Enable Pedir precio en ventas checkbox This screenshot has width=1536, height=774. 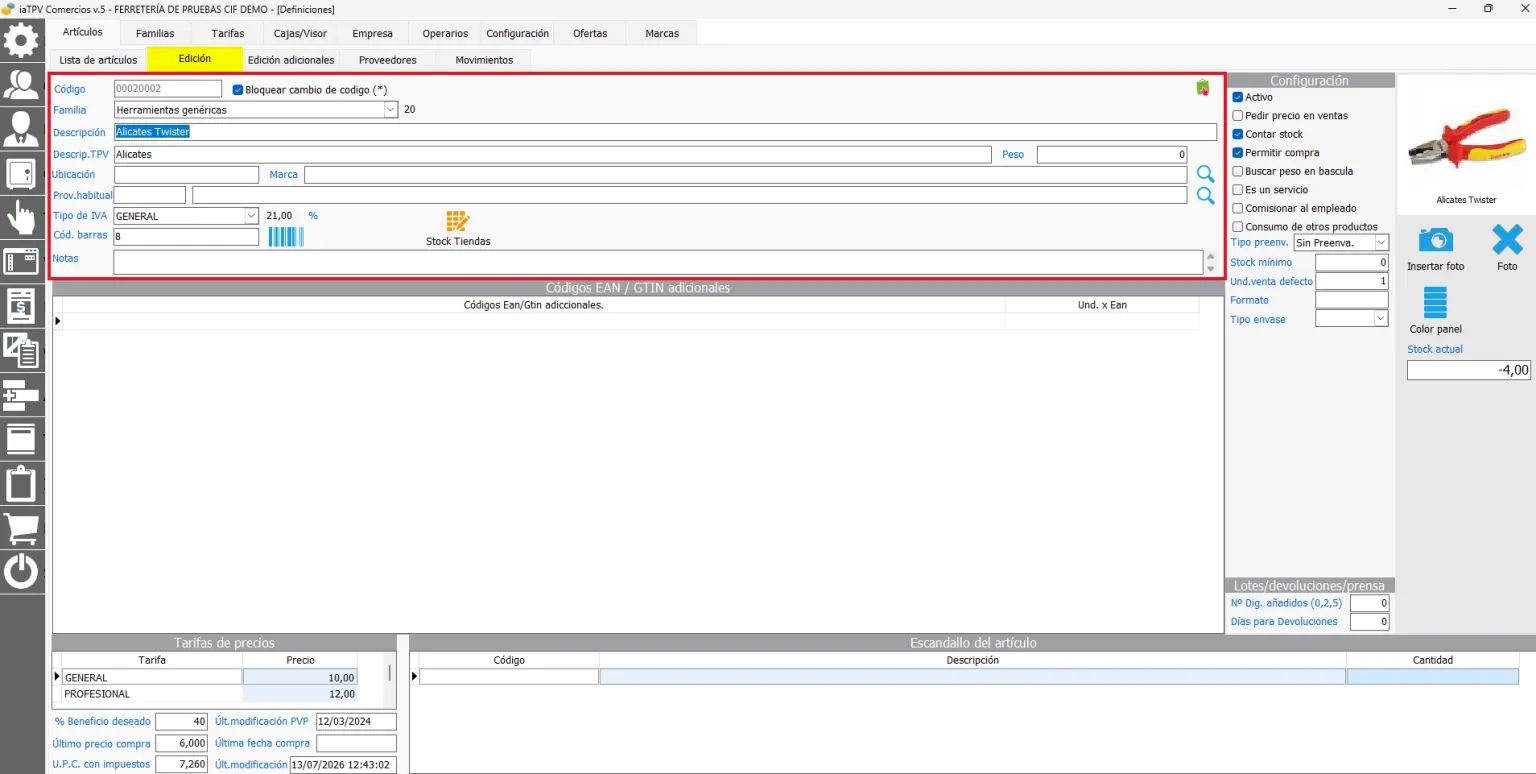[1238, 116]
